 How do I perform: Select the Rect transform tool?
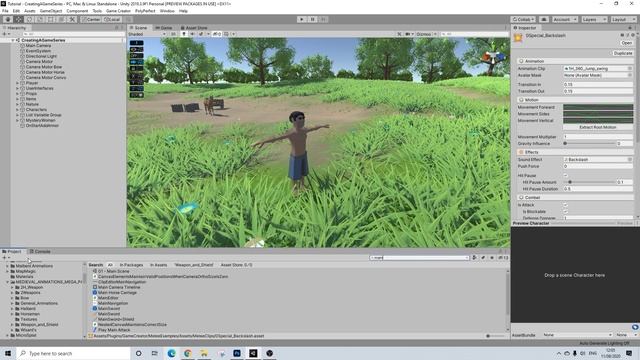pos(51,19)
